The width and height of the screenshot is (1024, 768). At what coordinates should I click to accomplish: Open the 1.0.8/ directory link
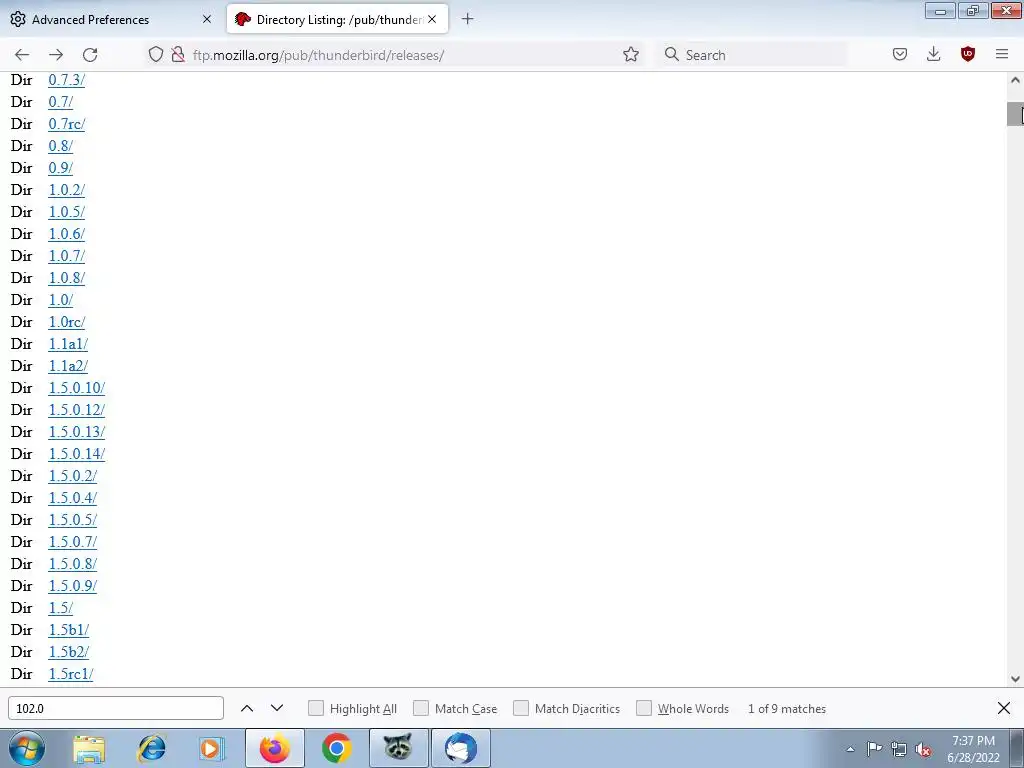pyautogui.click(x=67, y=278)
